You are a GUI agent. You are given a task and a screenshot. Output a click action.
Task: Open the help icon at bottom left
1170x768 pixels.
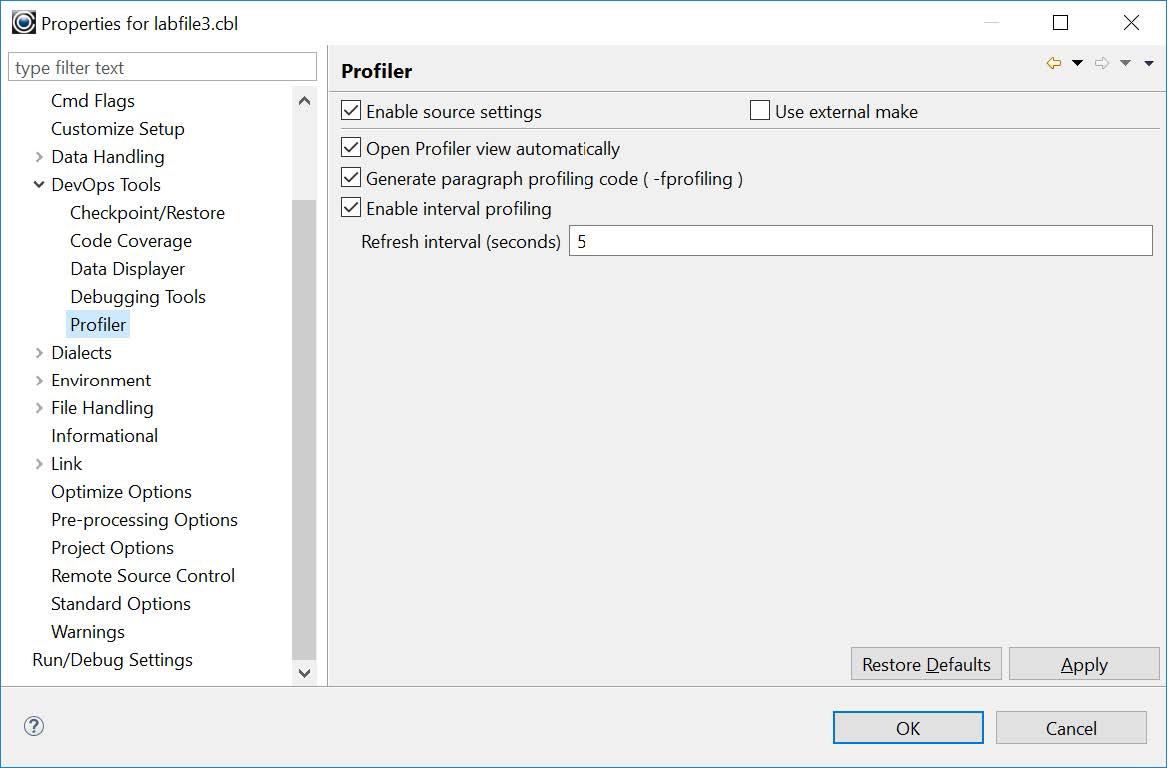click(x=33, y=726)
